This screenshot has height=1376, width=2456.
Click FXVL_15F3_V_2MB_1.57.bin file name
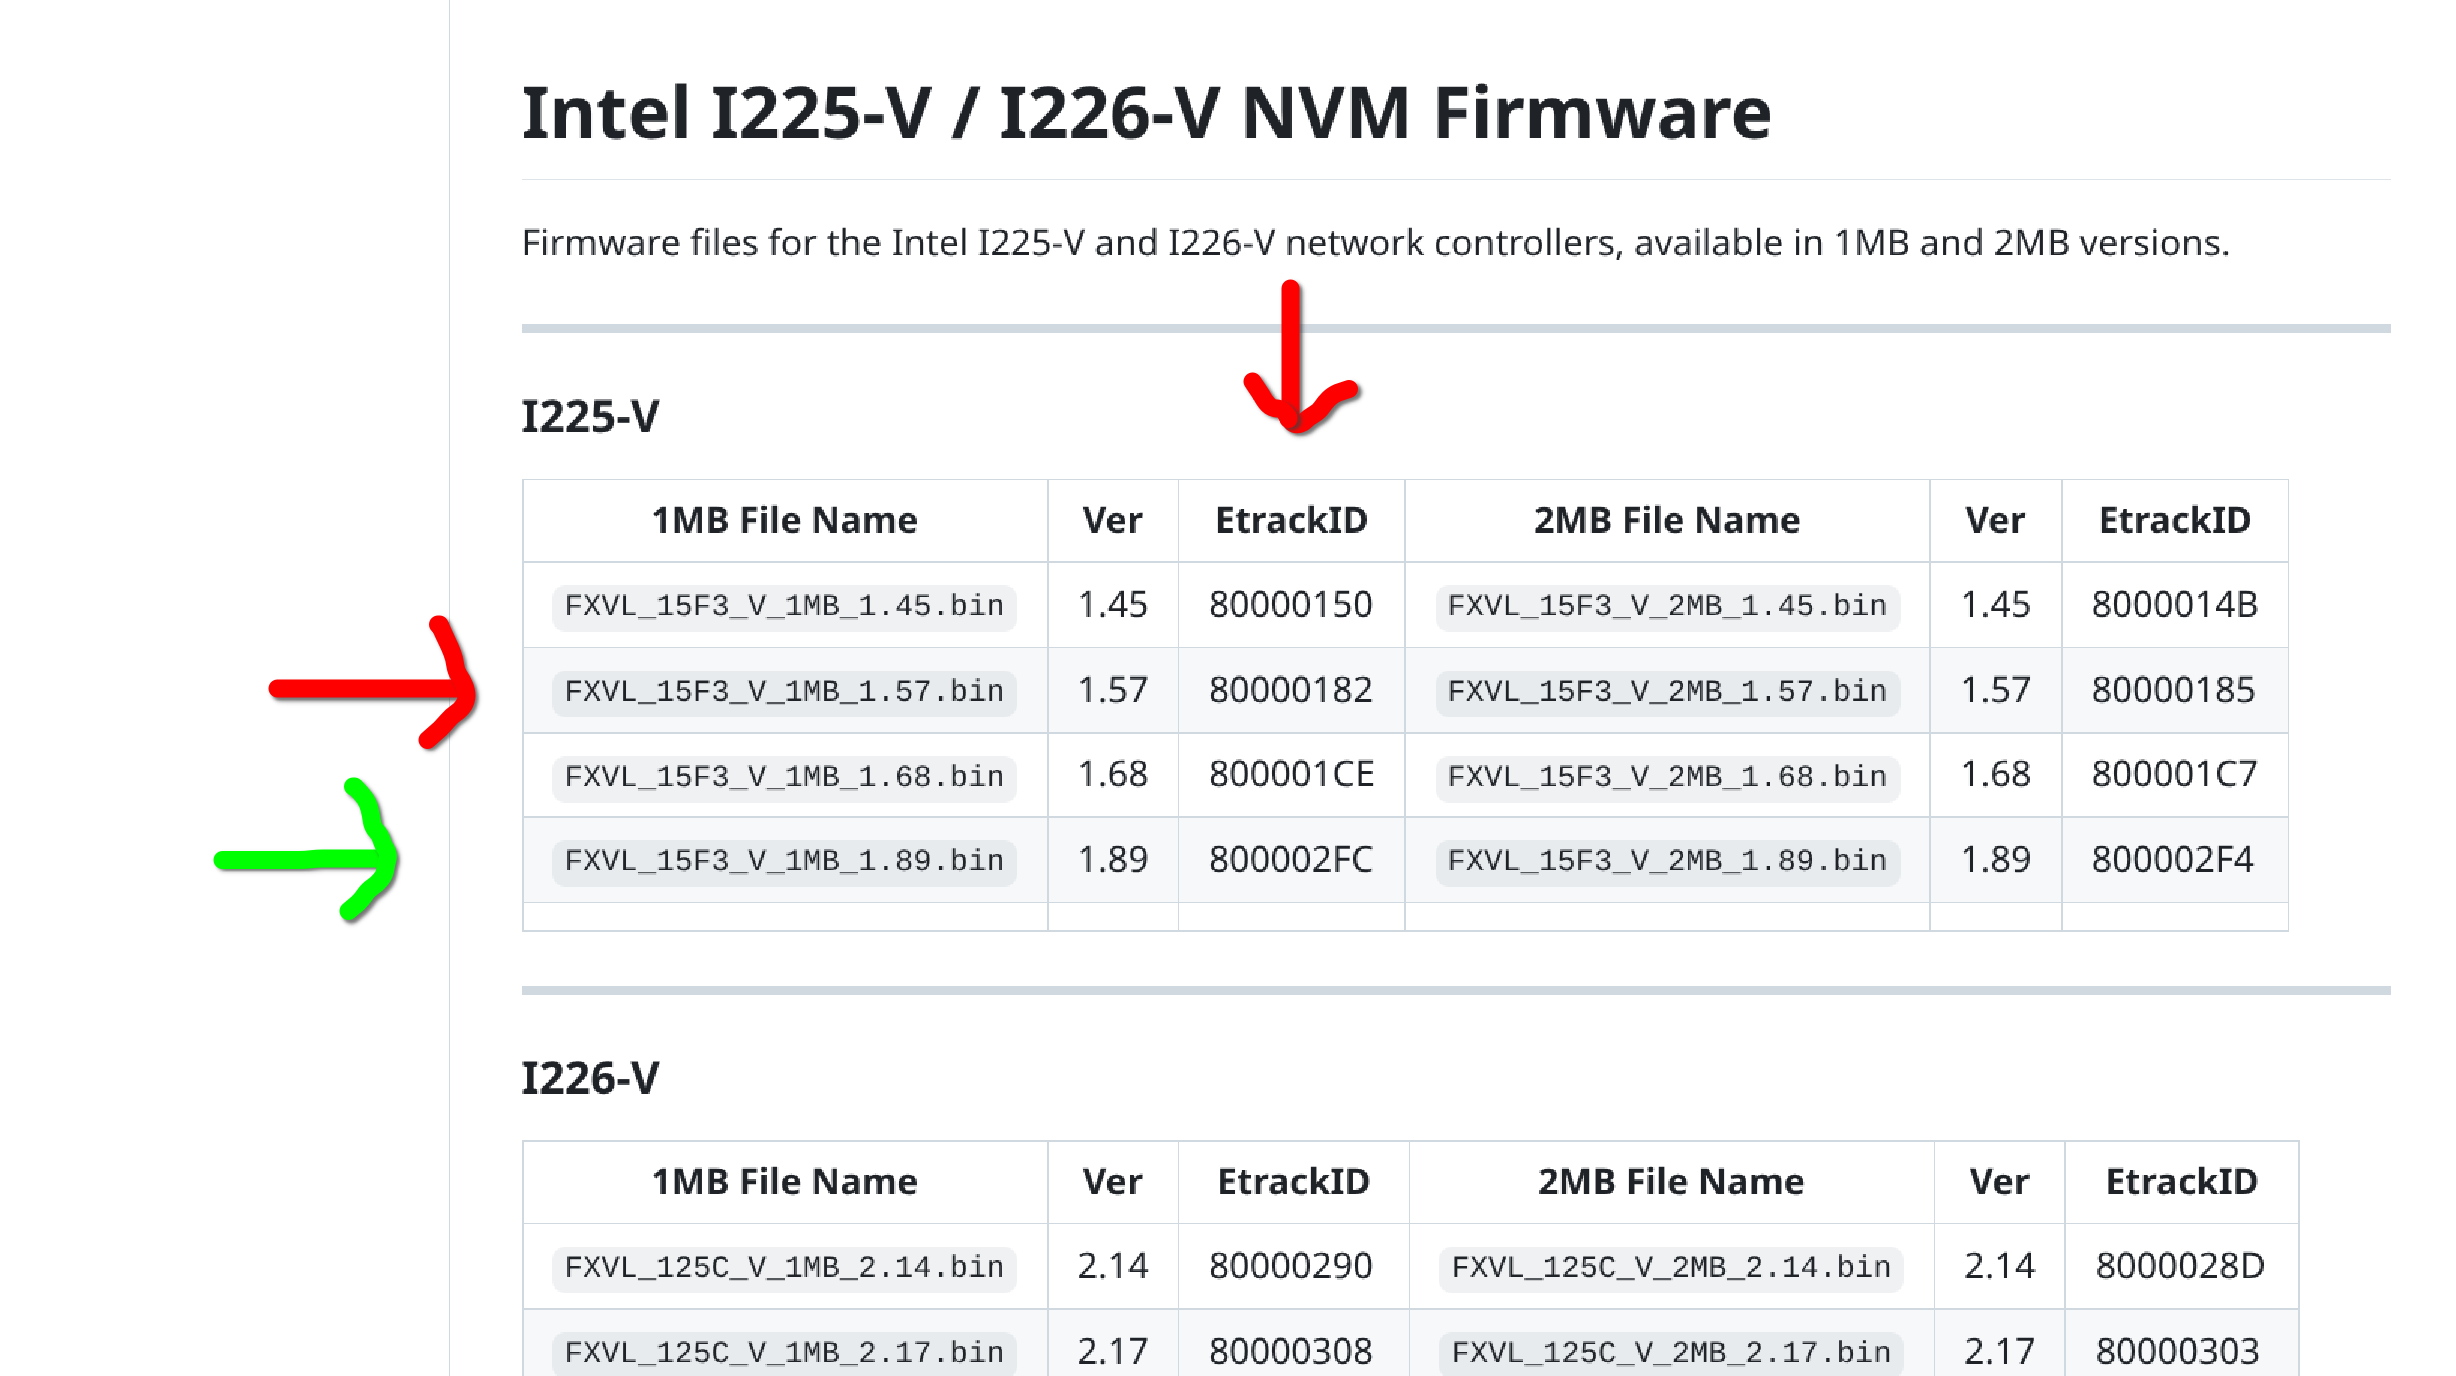pos(1666,690)
